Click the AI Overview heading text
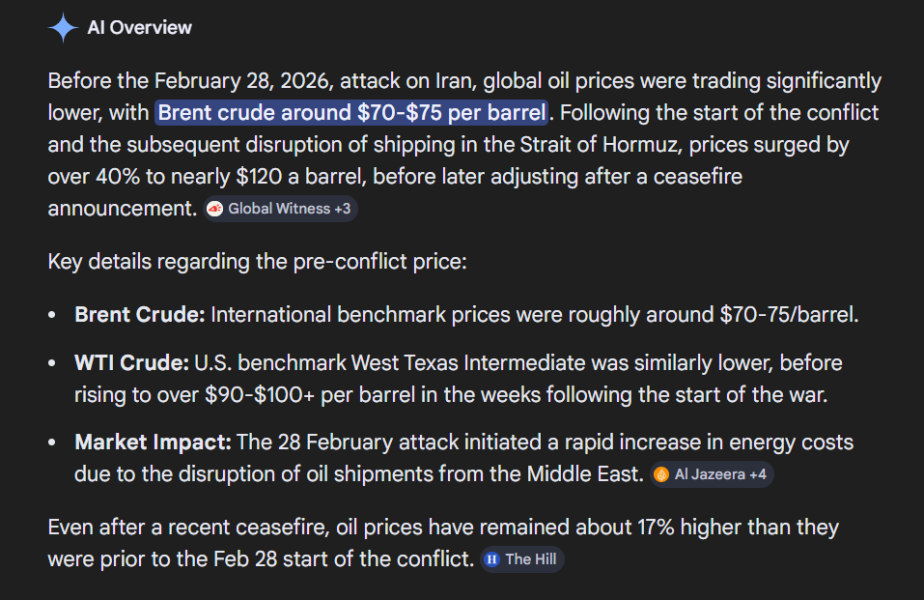924x600 pixels. [140, 28]
